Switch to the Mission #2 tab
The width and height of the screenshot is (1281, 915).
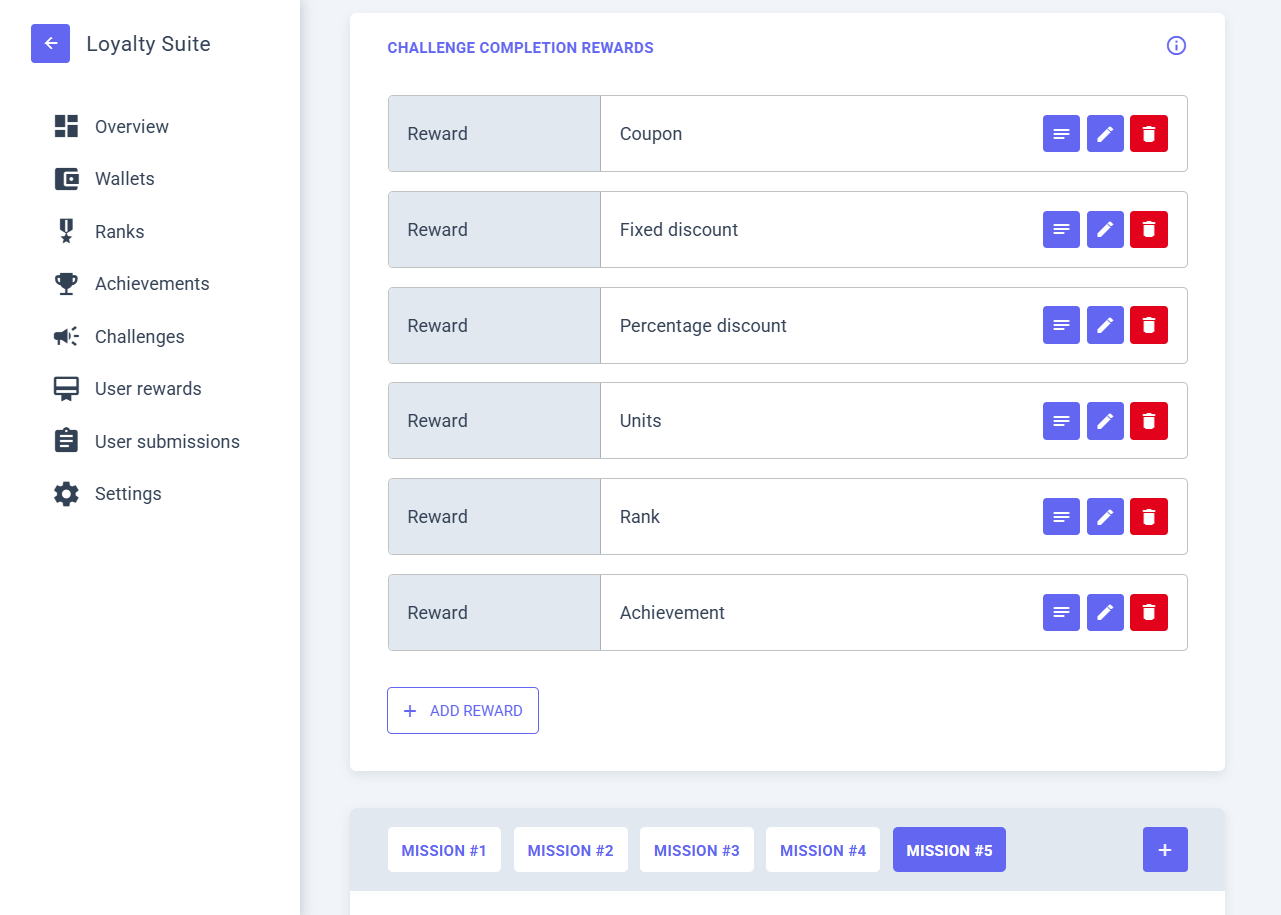(571, 850)
